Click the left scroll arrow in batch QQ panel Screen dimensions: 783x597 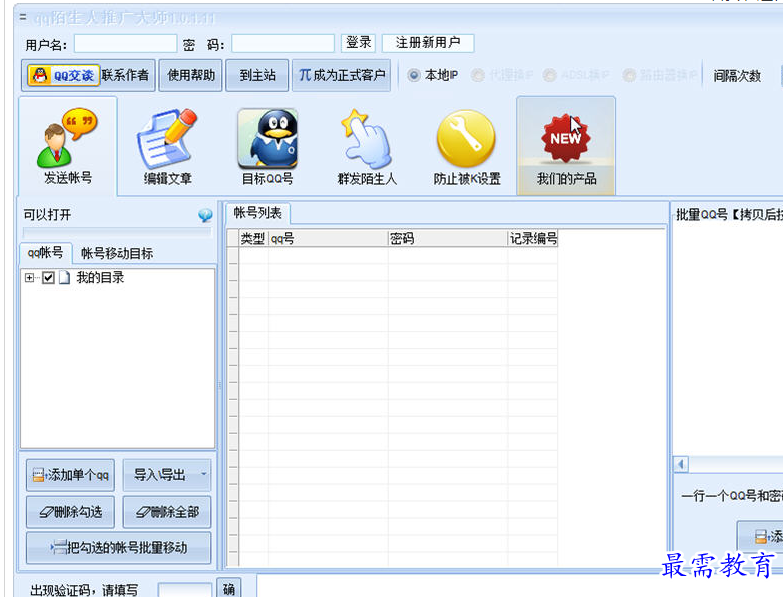pyautogui.click(x=681, y=464)
